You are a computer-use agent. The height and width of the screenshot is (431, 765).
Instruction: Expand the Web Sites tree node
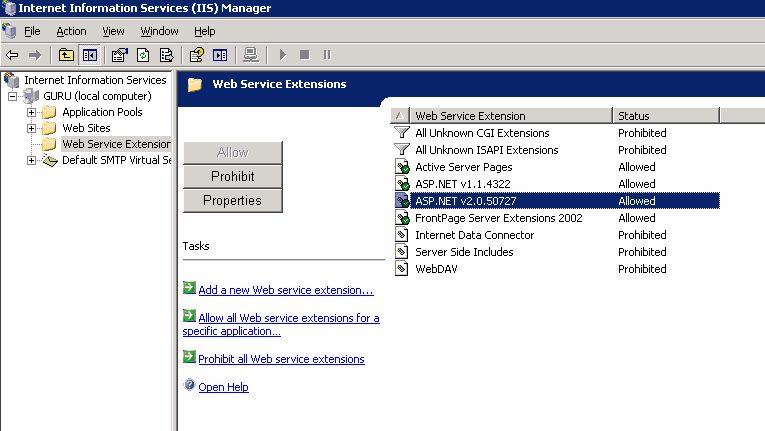pyautogui.click(x=31, y=129)
